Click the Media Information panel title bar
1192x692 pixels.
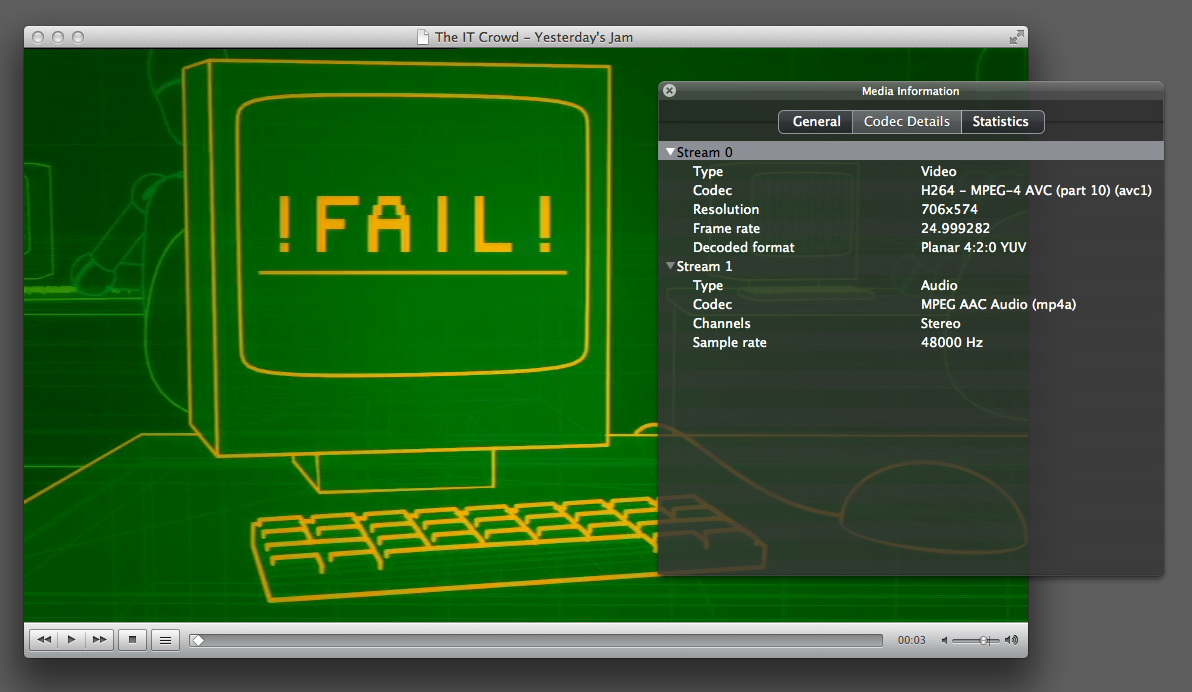point(911,90)
